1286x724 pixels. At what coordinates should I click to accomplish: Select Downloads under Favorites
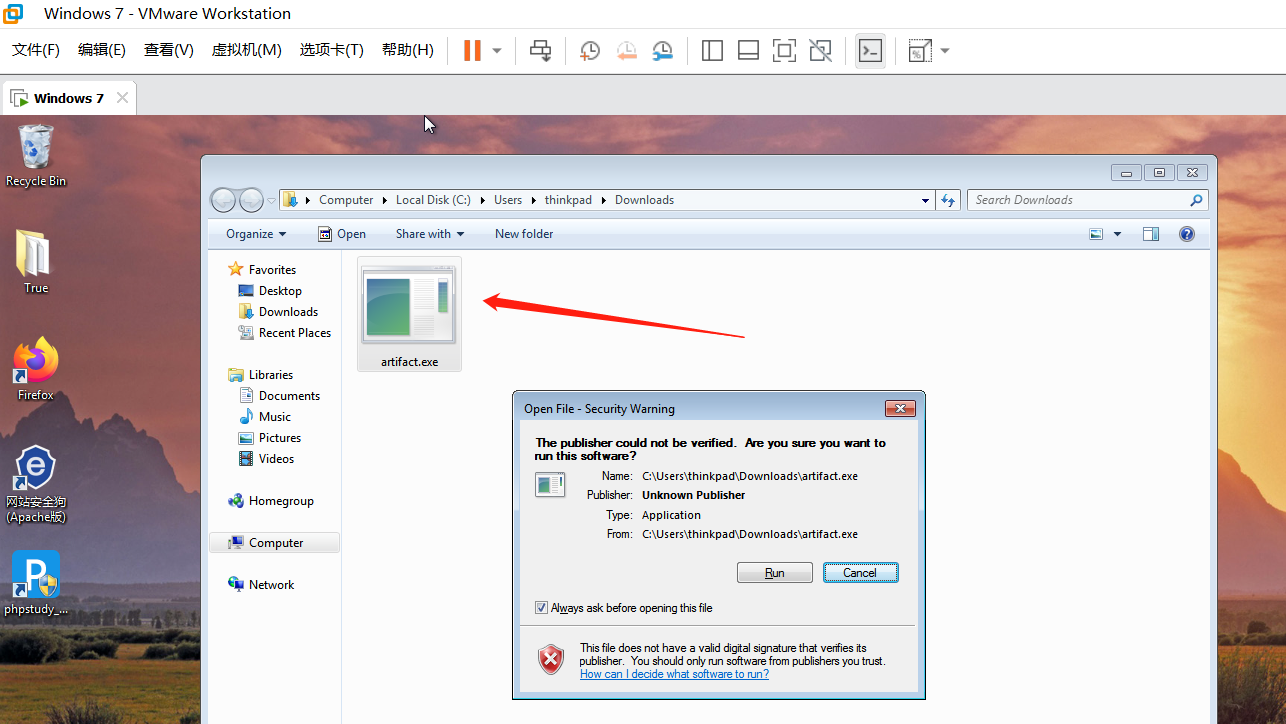(278, 312)
